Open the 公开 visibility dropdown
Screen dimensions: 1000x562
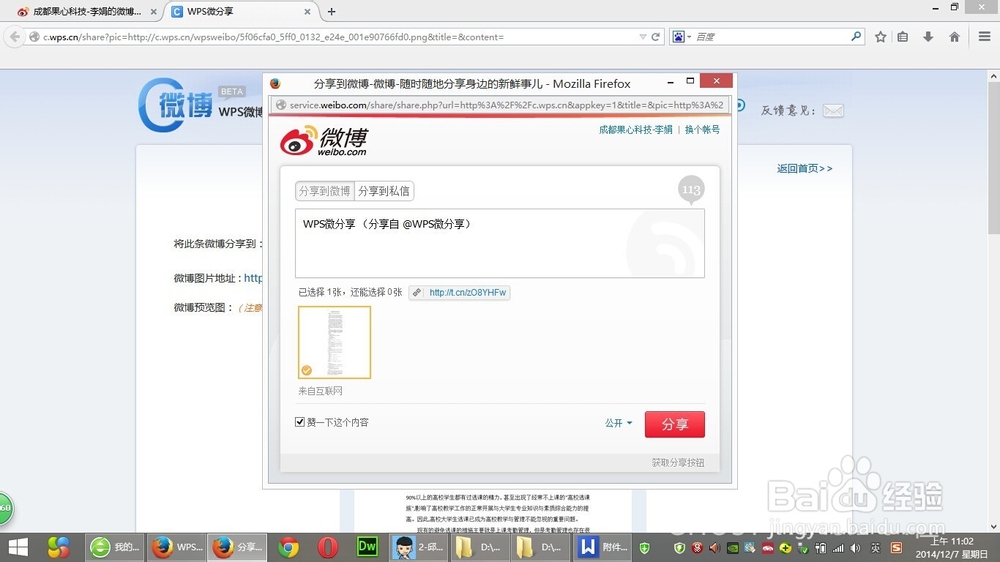click(619, 423)
